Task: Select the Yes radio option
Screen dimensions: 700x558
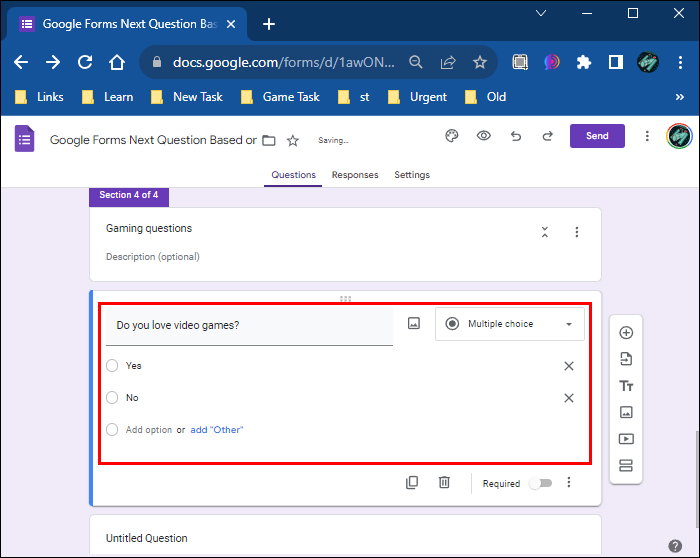Action: tap(113, 366)
